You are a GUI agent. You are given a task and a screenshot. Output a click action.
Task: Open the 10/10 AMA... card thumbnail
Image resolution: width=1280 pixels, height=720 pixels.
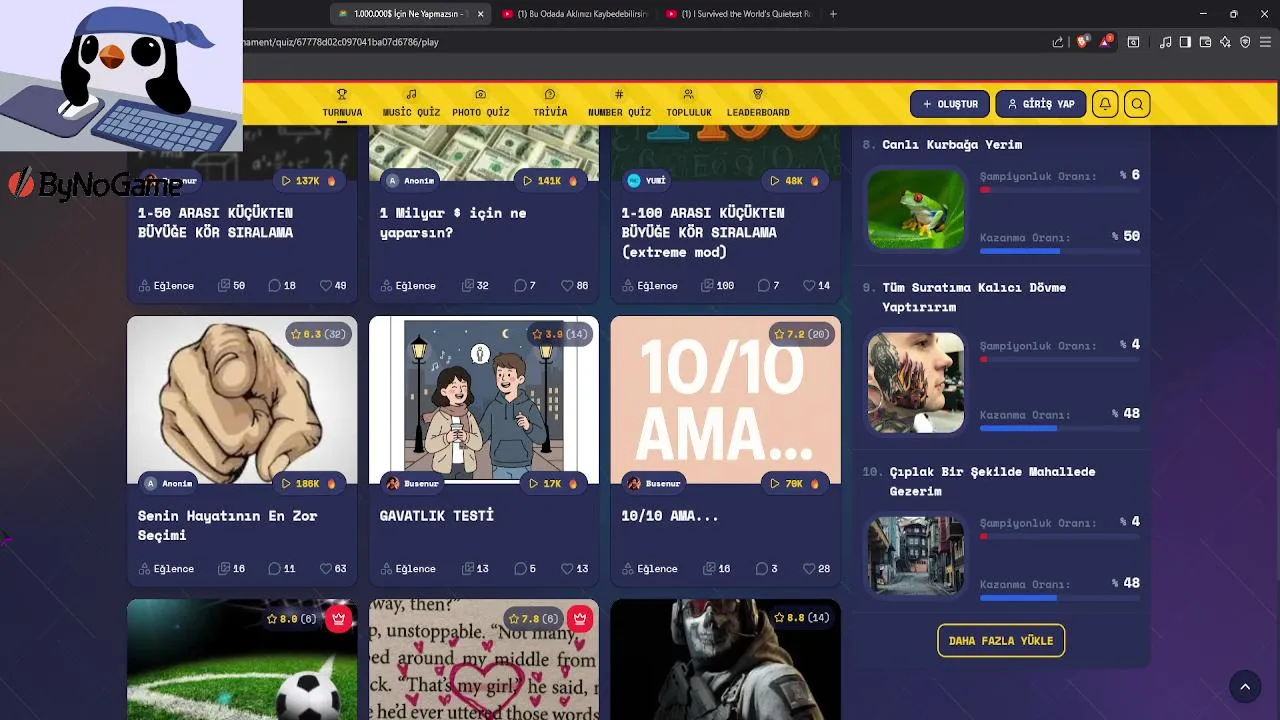tap(726, 400)
